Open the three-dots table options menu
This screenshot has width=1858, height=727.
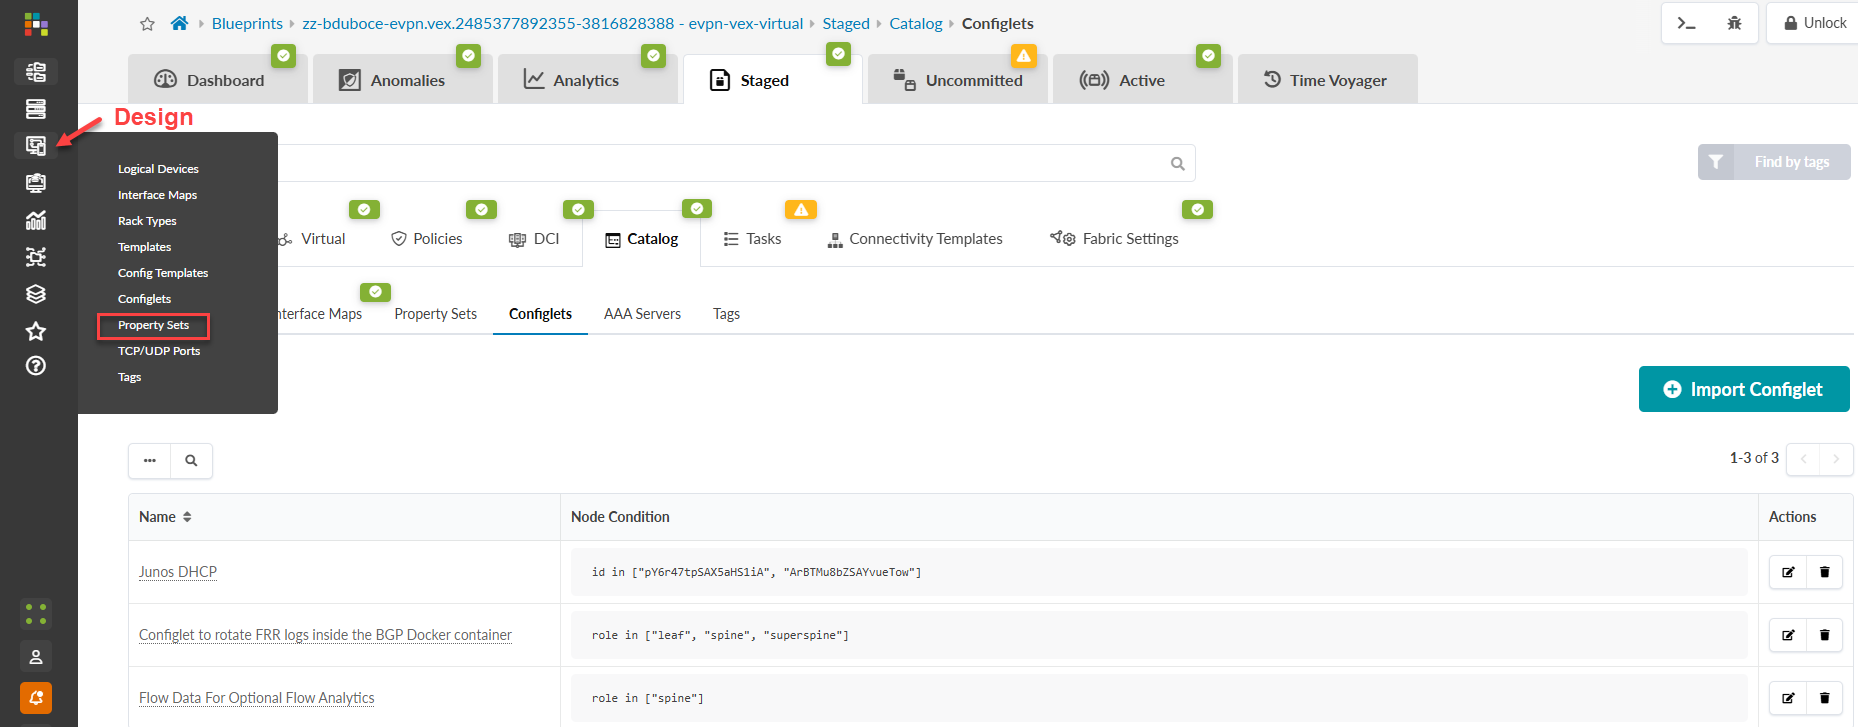tap(150, 461)
